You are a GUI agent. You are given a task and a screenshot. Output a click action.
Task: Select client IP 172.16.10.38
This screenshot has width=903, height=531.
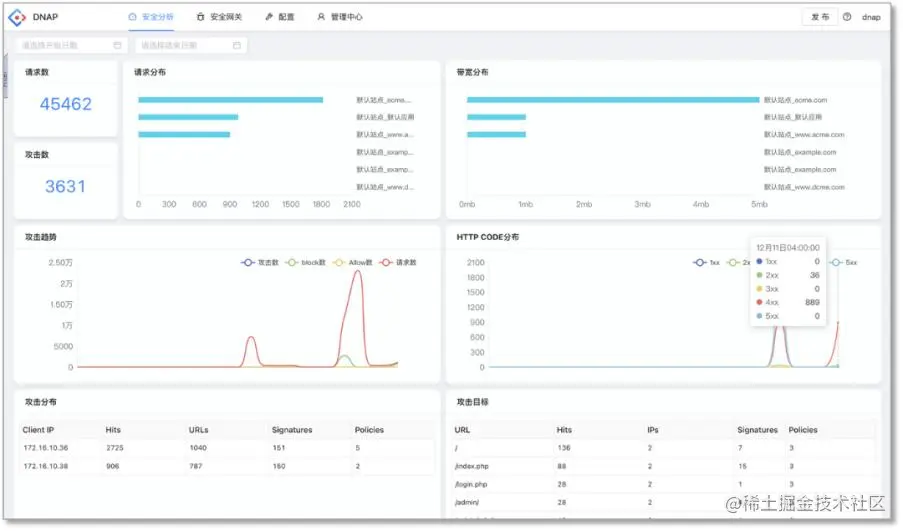point(45,466)
